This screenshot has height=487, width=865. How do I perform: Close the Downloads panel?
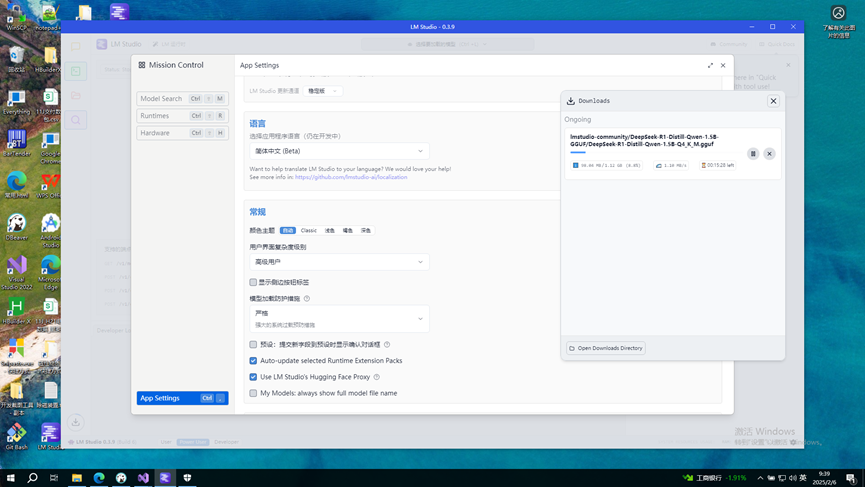[773, 101]
